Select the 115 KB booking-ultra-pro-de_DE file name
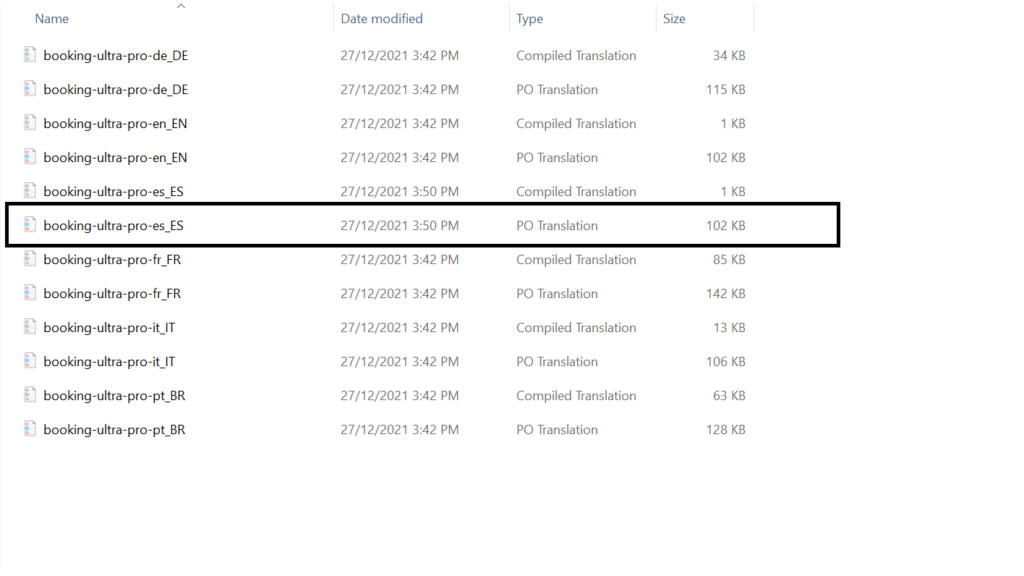Image resolution: width=1024 pixels, height=576 pixels. 116,89
